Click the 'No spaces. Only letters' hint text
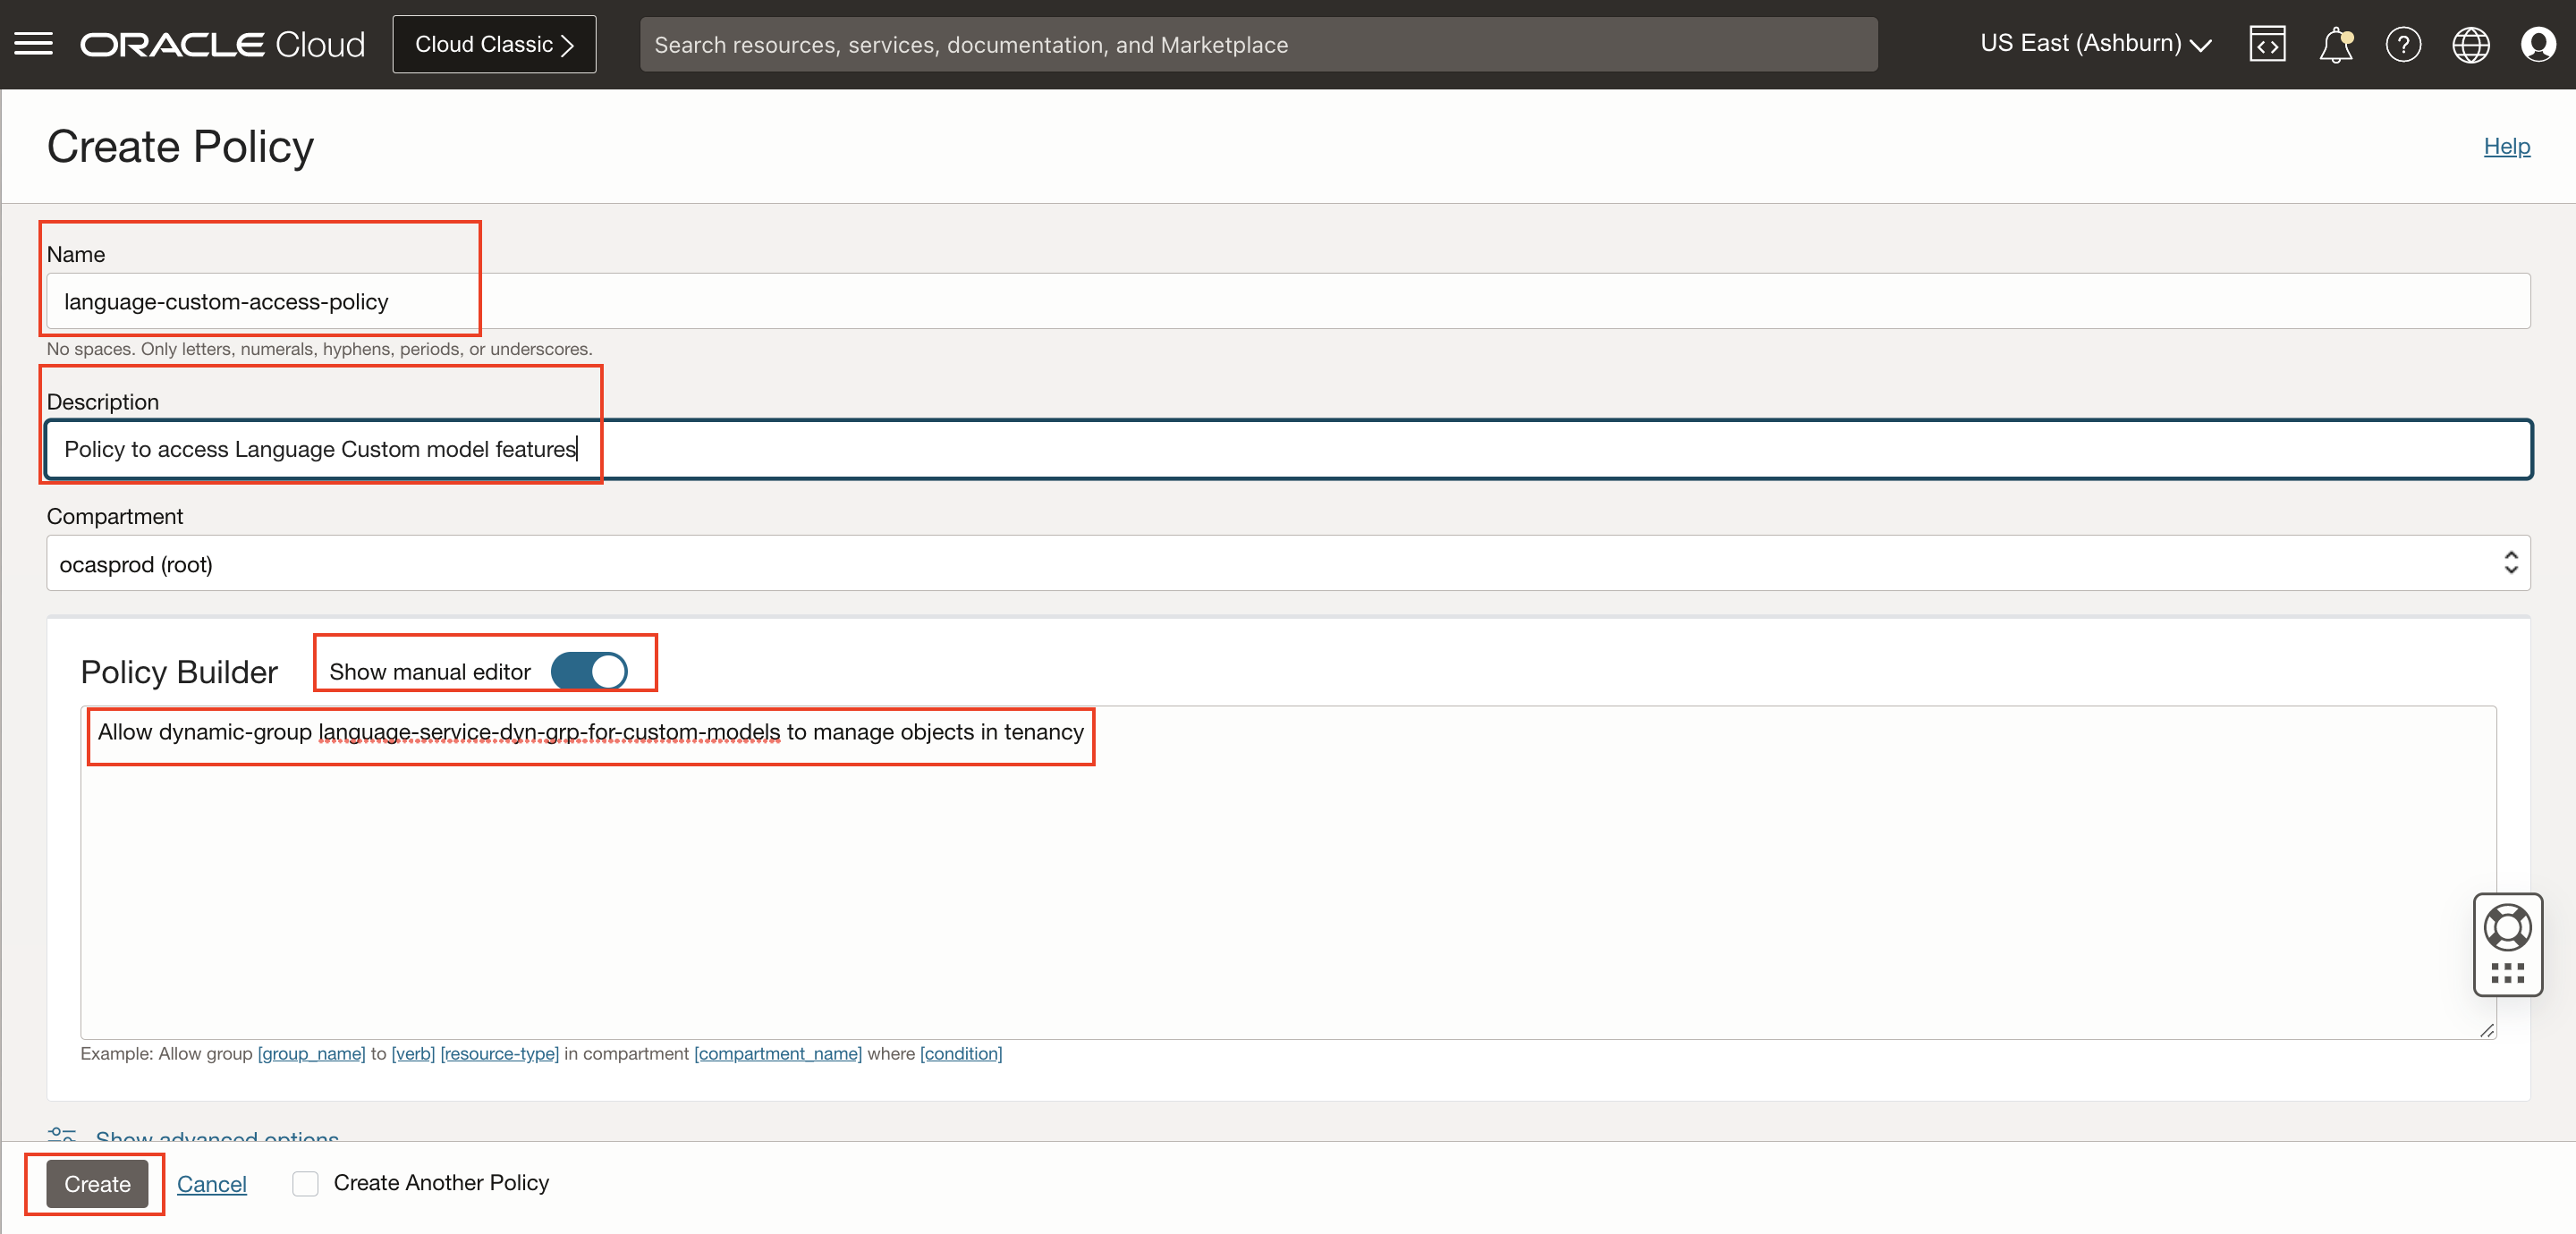Viewport: 2576px width, 1234px height. click(319, 349)
